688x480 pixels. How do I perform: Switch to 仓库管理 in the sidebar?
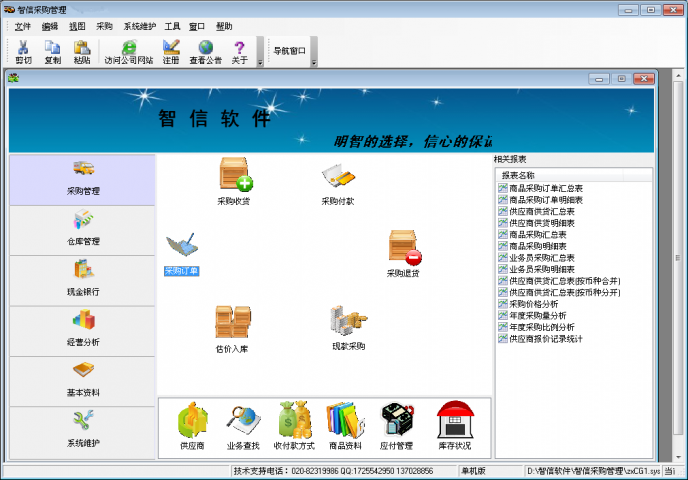pyautogui.click(x=83, y=229)
